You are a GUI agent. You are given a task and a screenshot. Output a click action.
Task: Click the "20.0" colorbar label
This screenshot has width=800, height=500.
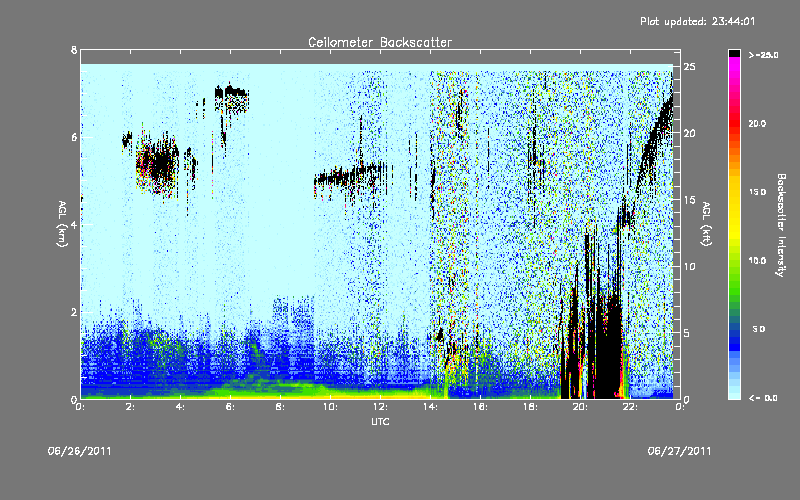click(x=757, y=123)
